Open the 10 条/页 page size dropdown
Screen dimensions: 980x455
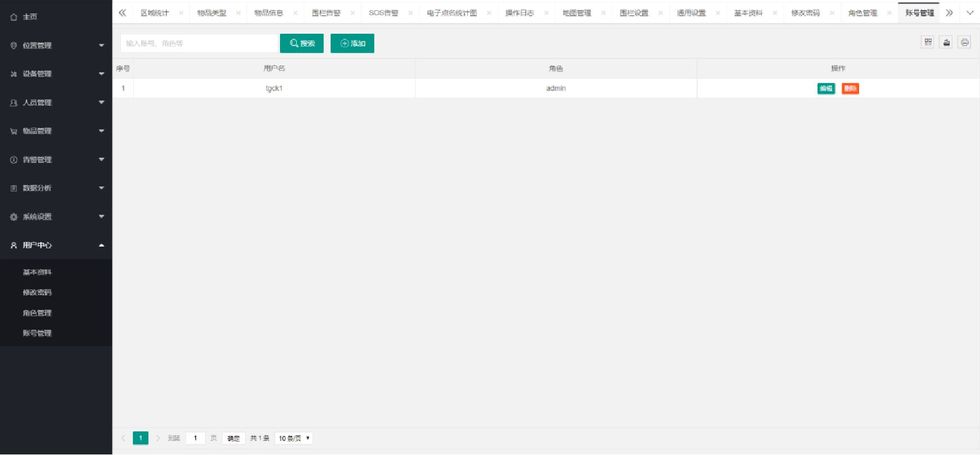coord(295,438)
